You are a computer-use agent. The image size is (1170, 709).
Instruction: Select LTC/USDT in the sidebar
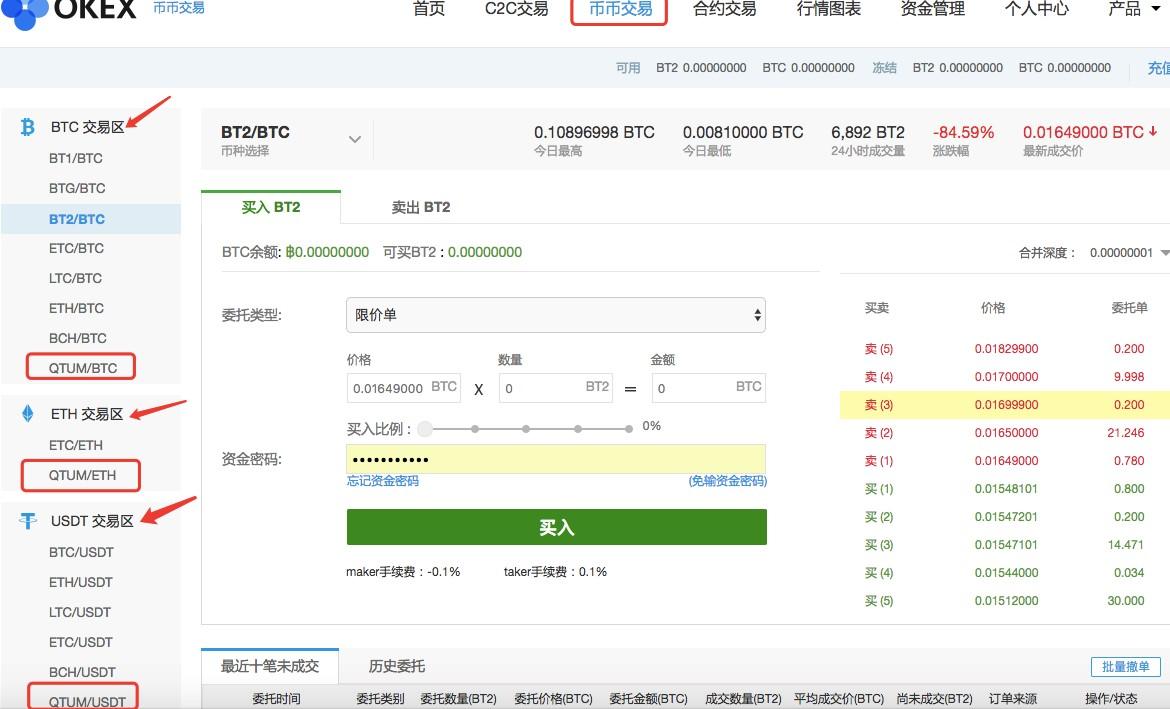80,612
